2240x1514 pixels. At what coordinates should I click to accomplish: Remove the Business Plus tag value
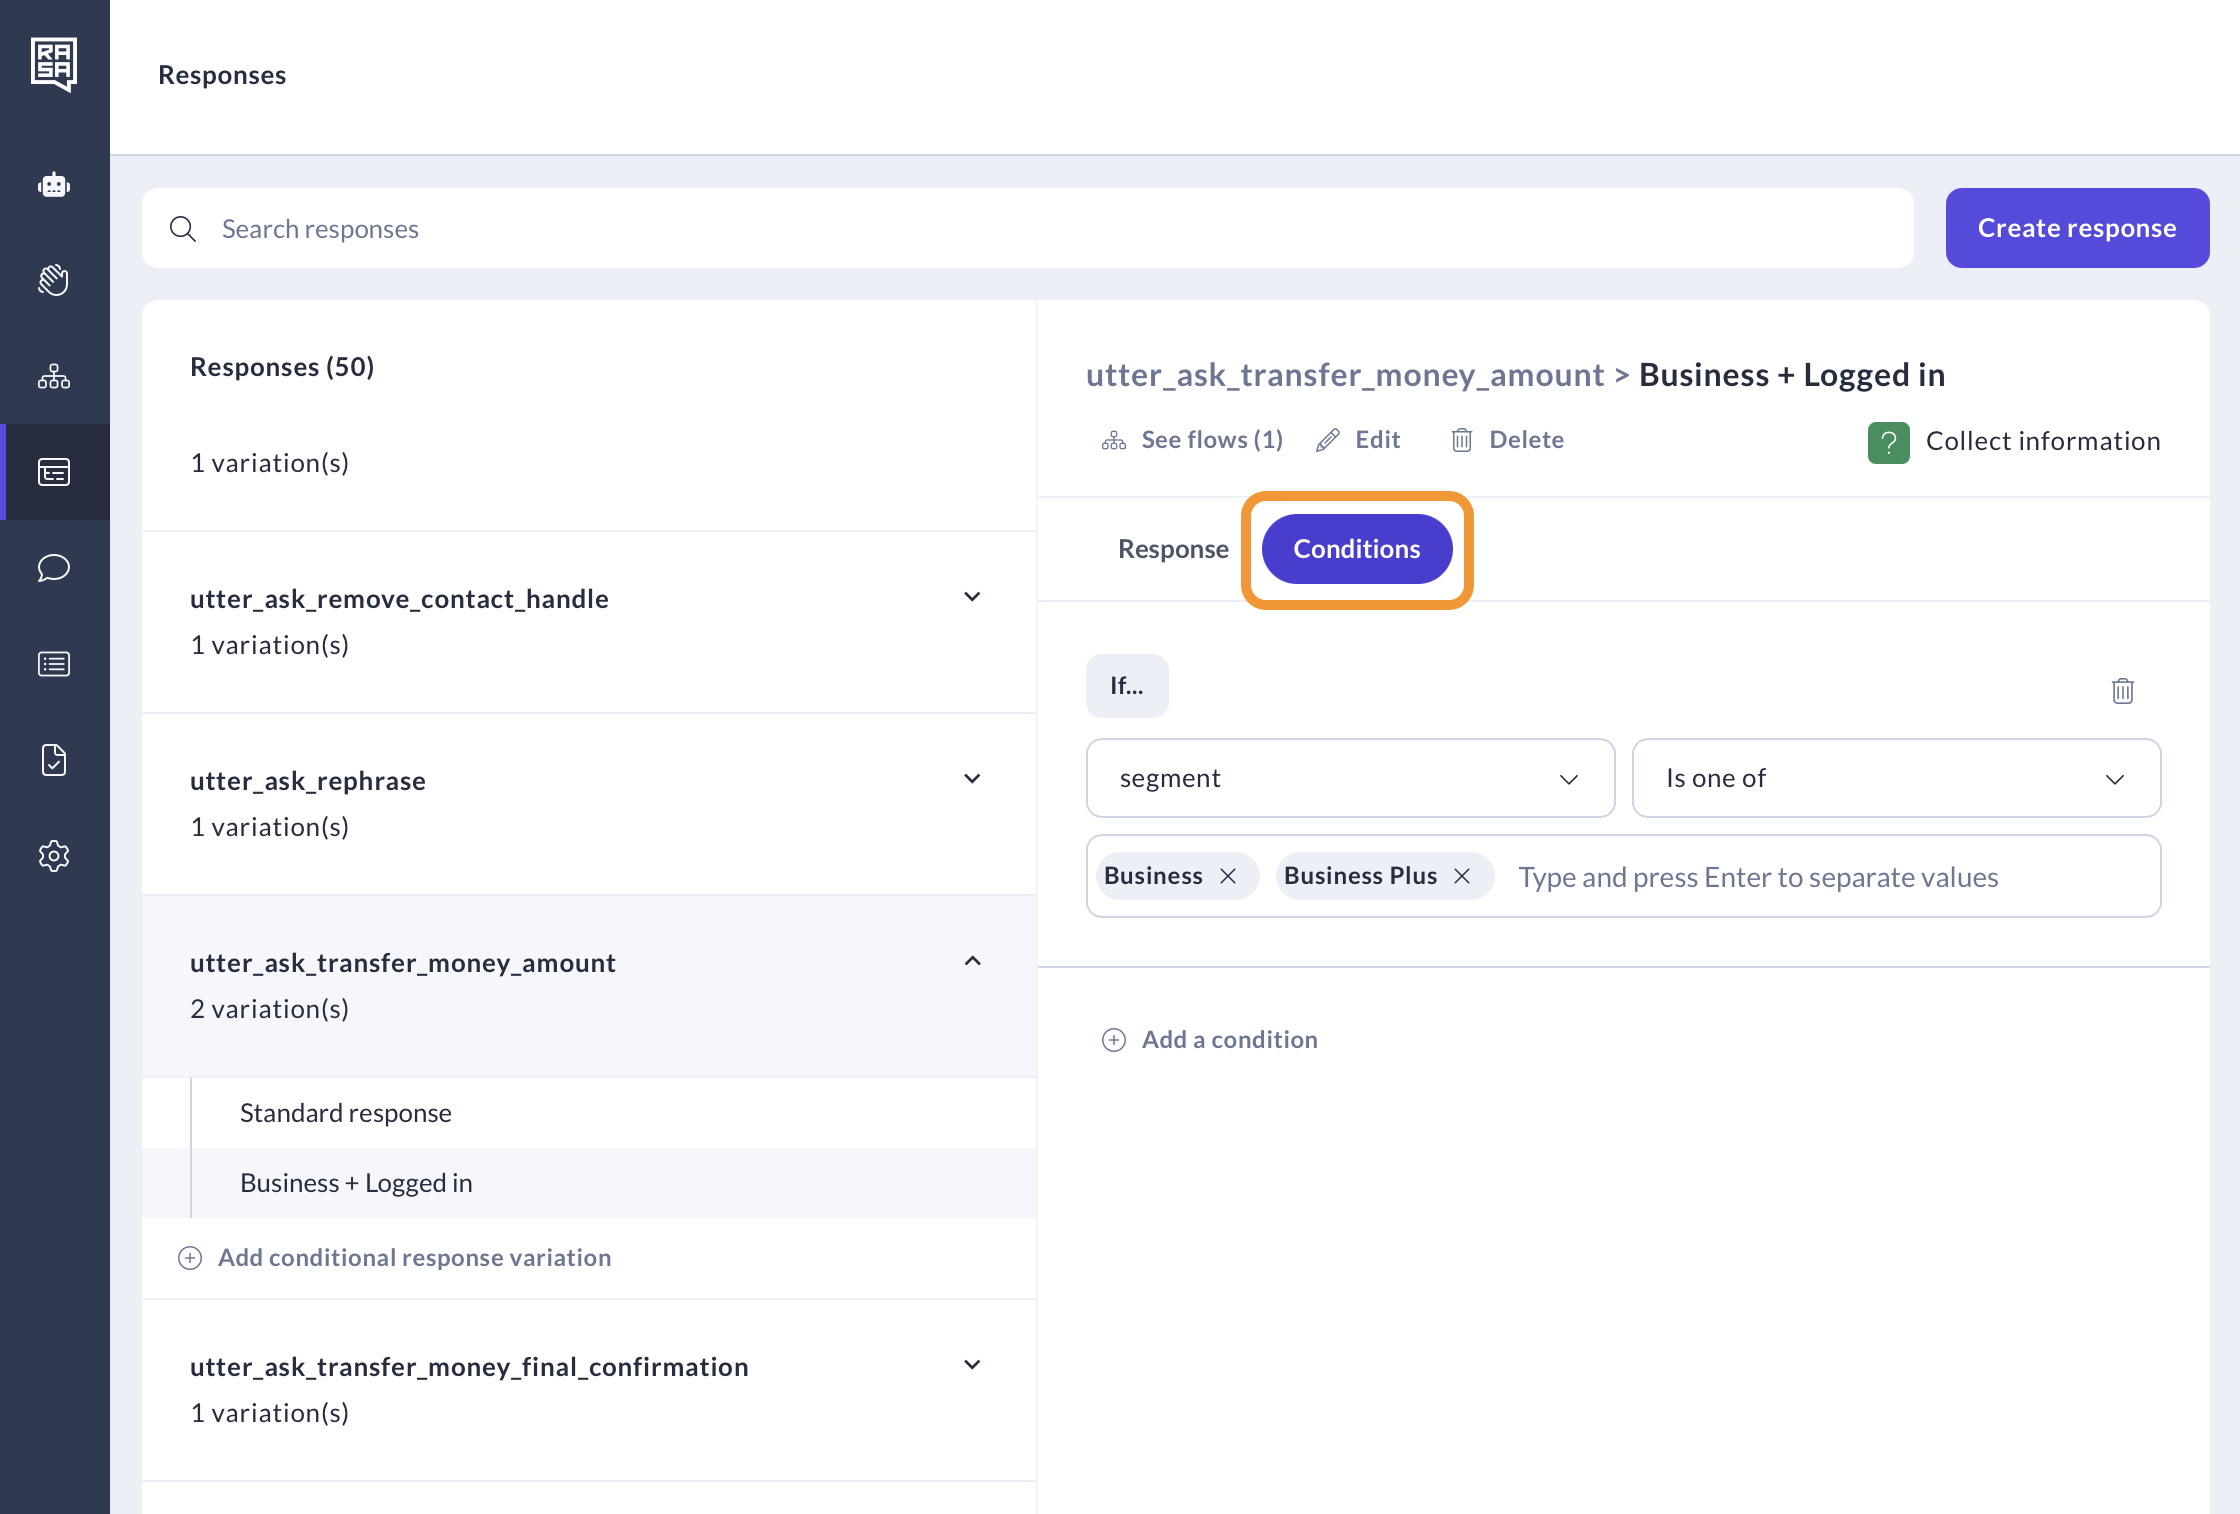pyautogui.click(x=1462, y=876)
